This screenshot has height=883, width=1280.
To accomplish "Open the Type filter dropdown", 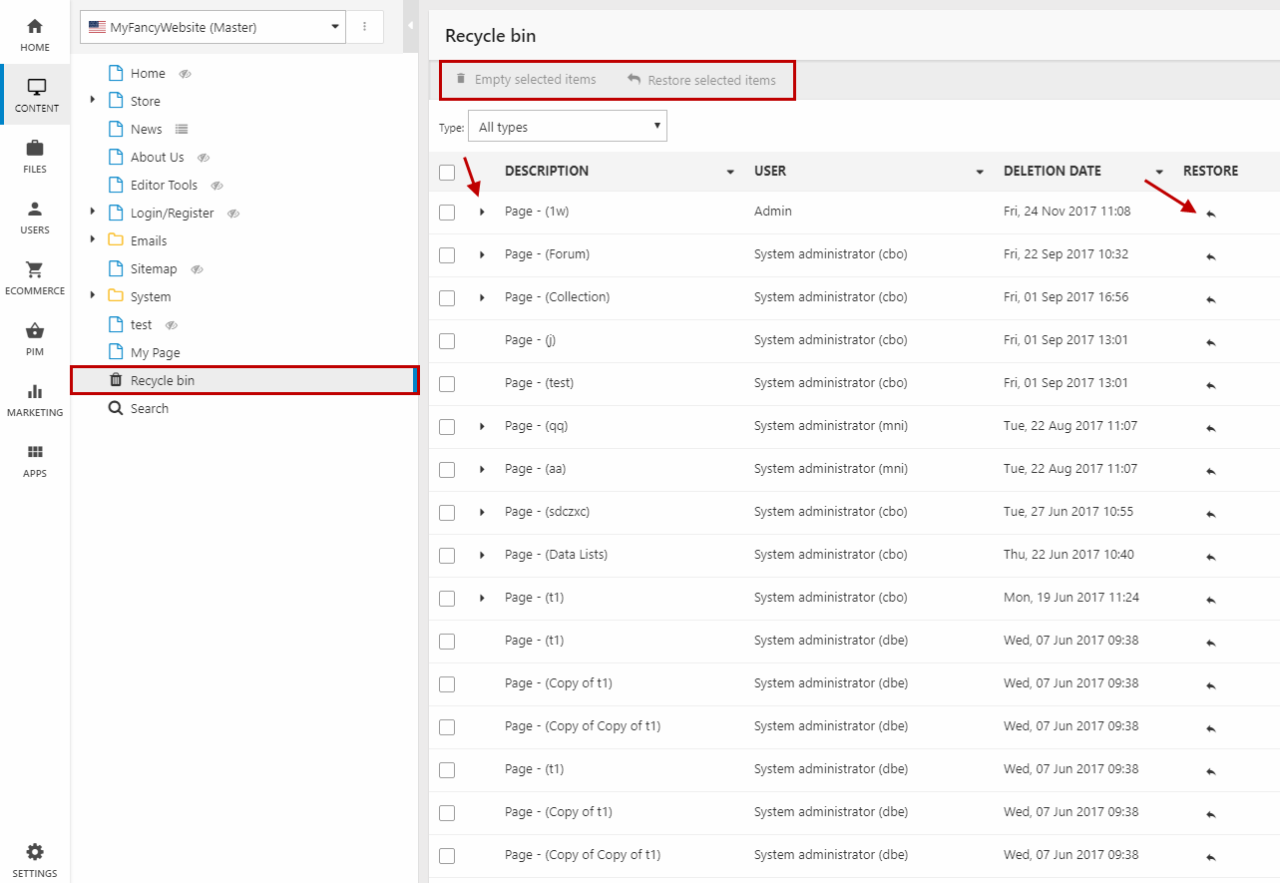I will pos(567,127).
